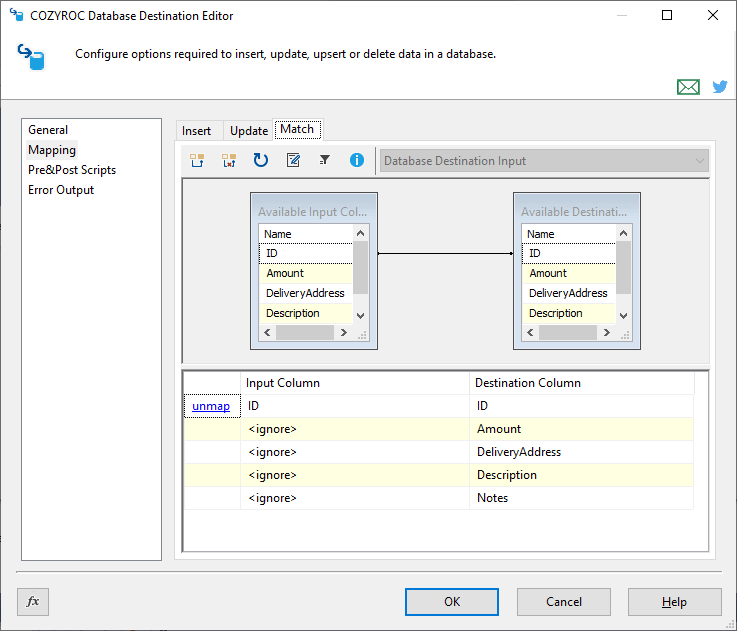Click DeliveryAddress destination cell in mapping grid
This screenshot has width=737, height=631.
click(x=582, y=452)
